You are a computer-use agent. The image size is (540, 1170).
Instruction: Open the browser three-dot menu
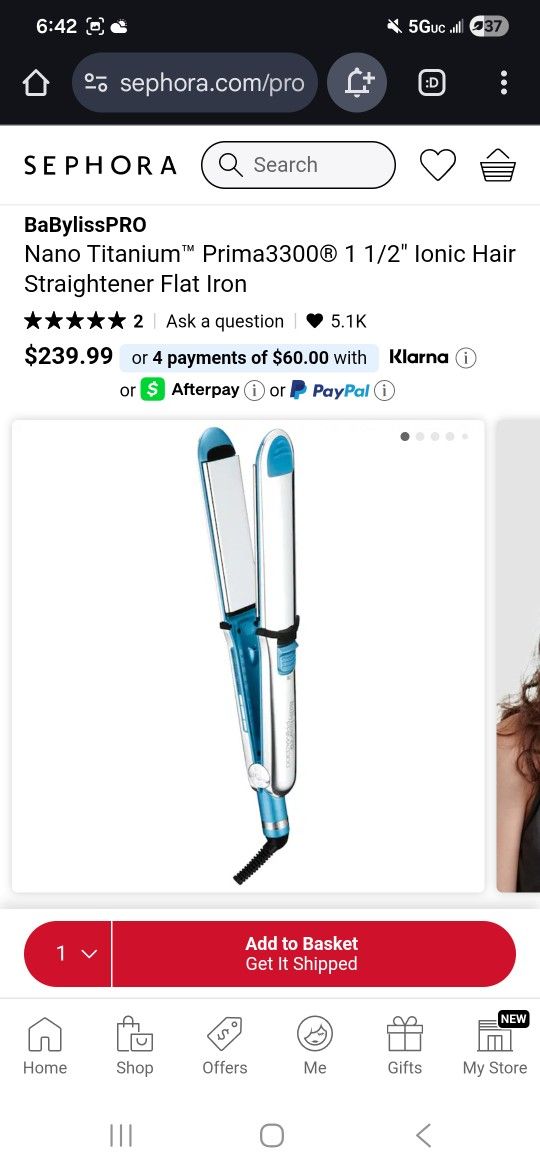[504, 83]
